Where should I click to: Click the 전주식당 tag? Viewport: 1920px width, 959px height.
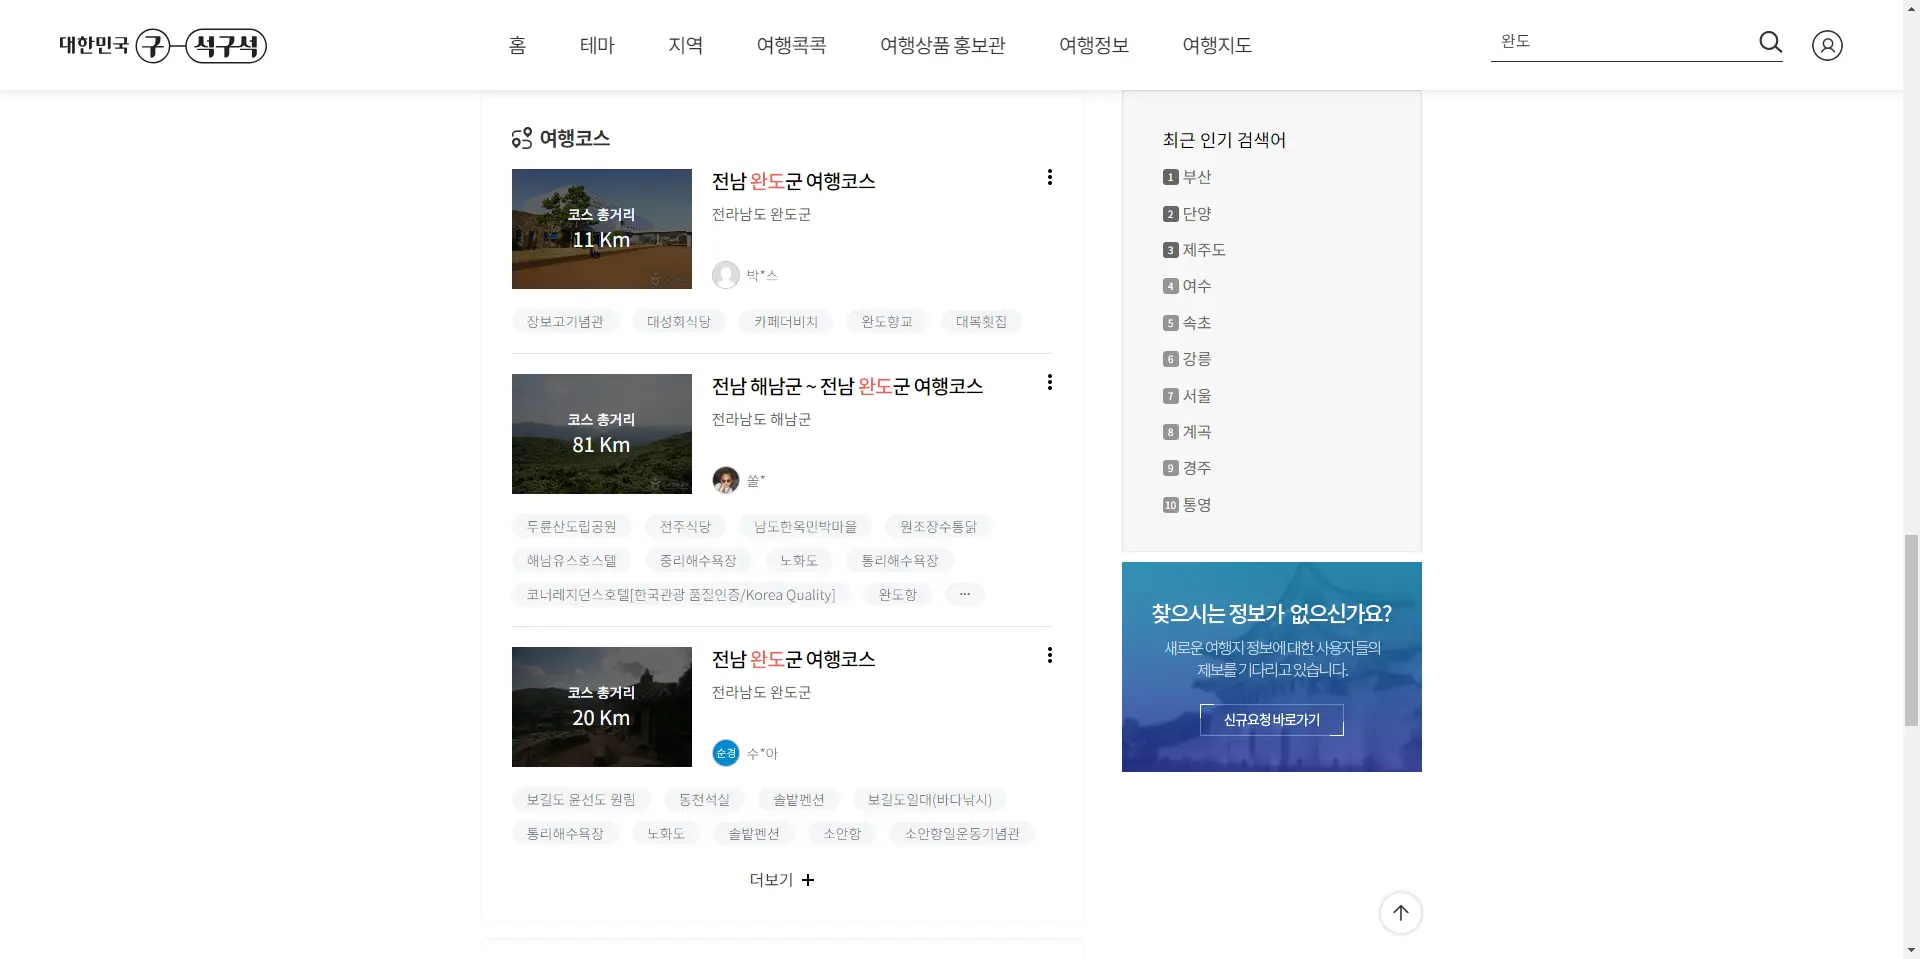click(x=685, y=526)
